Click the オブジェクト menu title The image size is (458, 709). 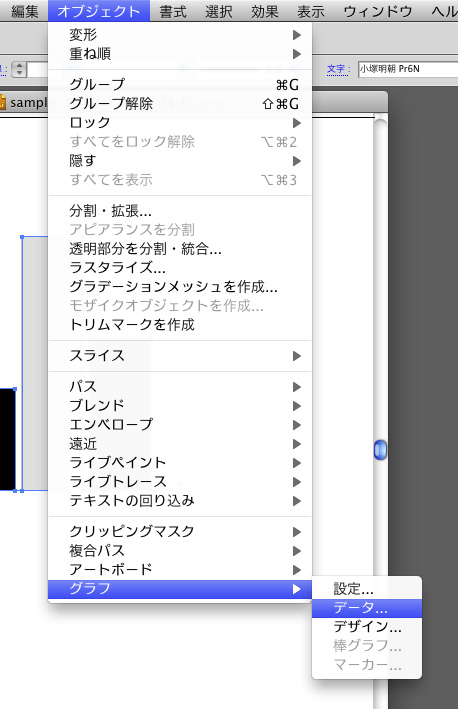click(99, 11)
